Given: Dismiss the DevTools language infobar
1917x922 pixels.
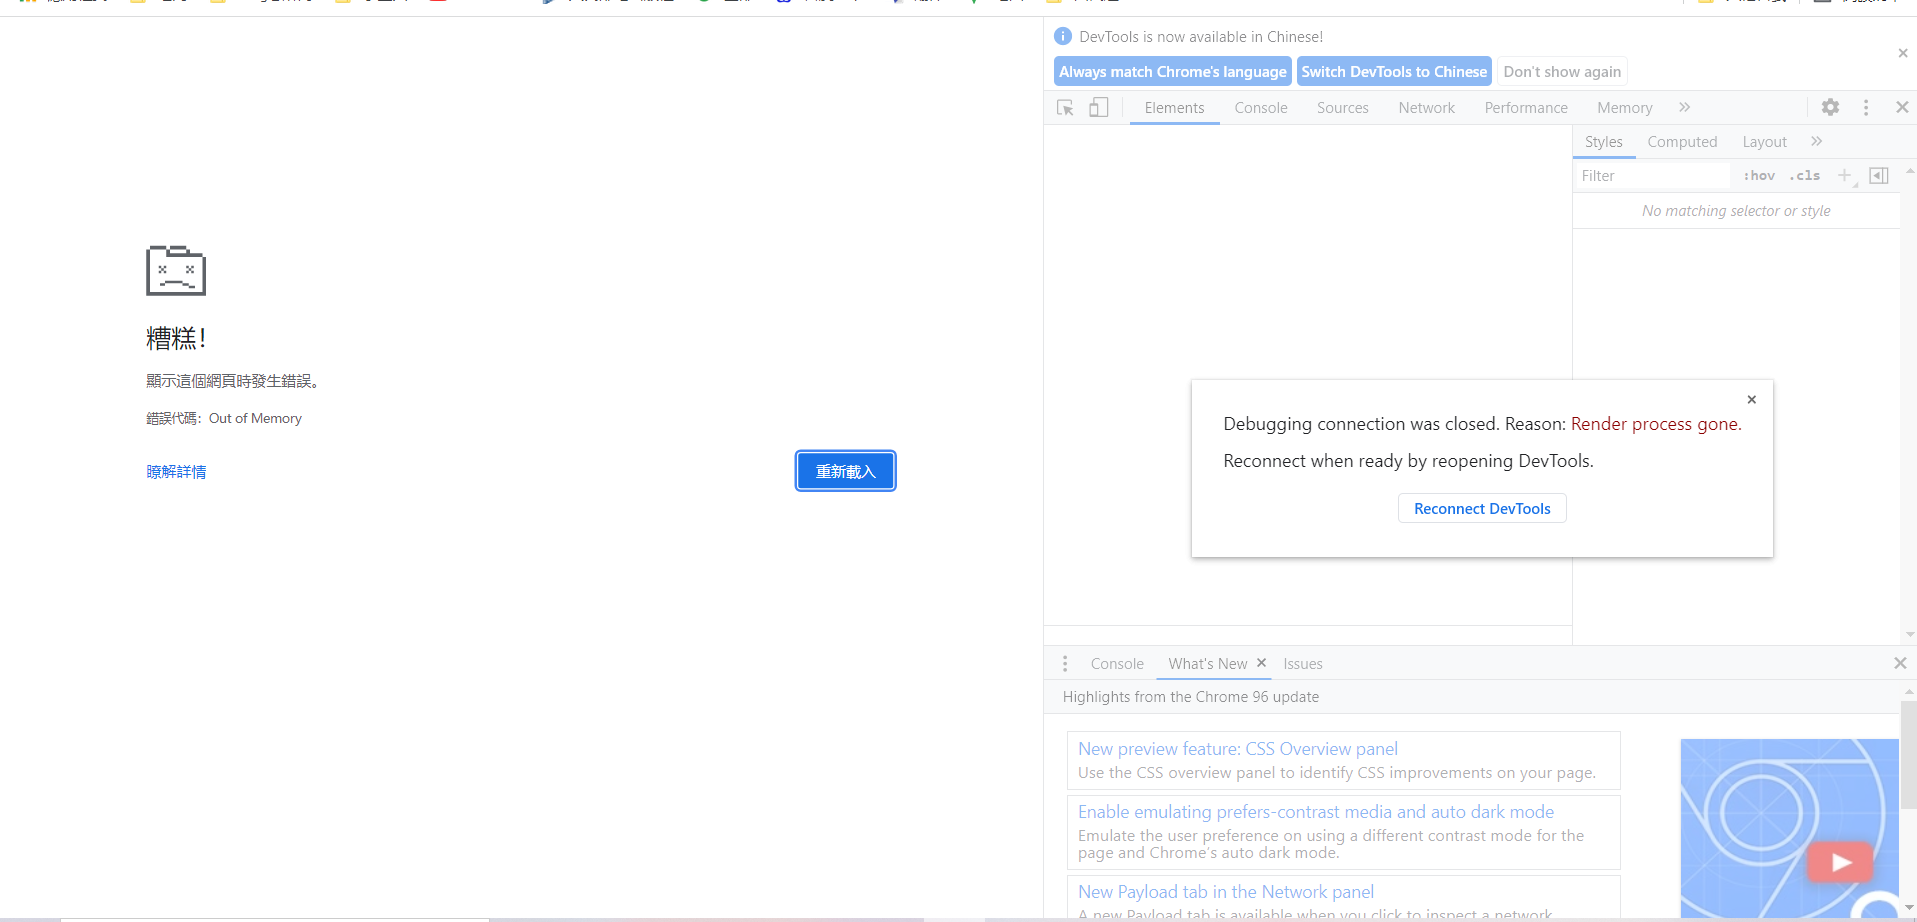Looking at the screenshot, I should 1903,53.
